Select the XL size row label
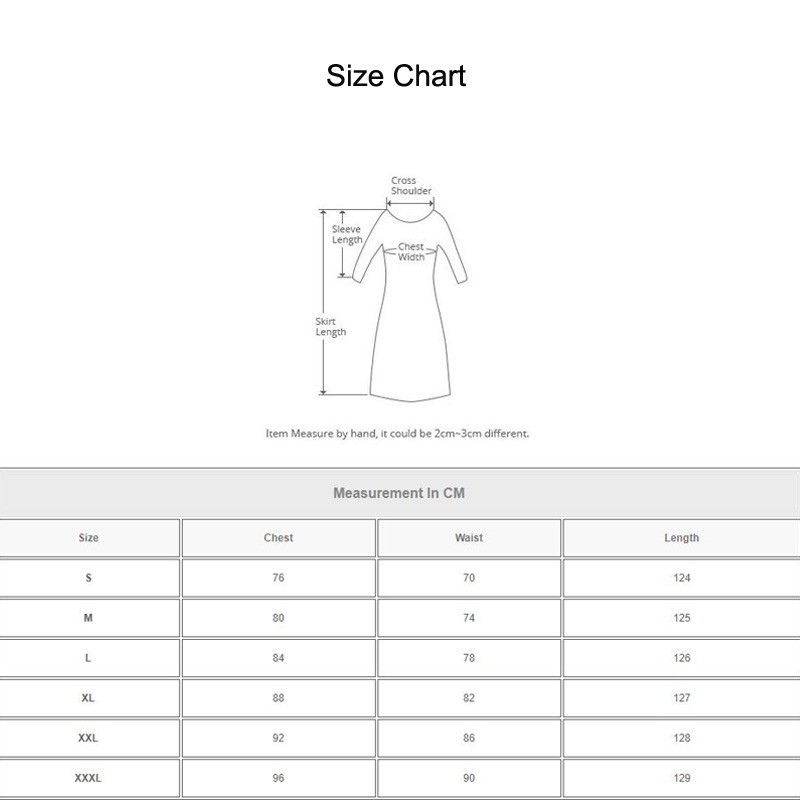Screen dimensions: 800x800 (89, 700)
